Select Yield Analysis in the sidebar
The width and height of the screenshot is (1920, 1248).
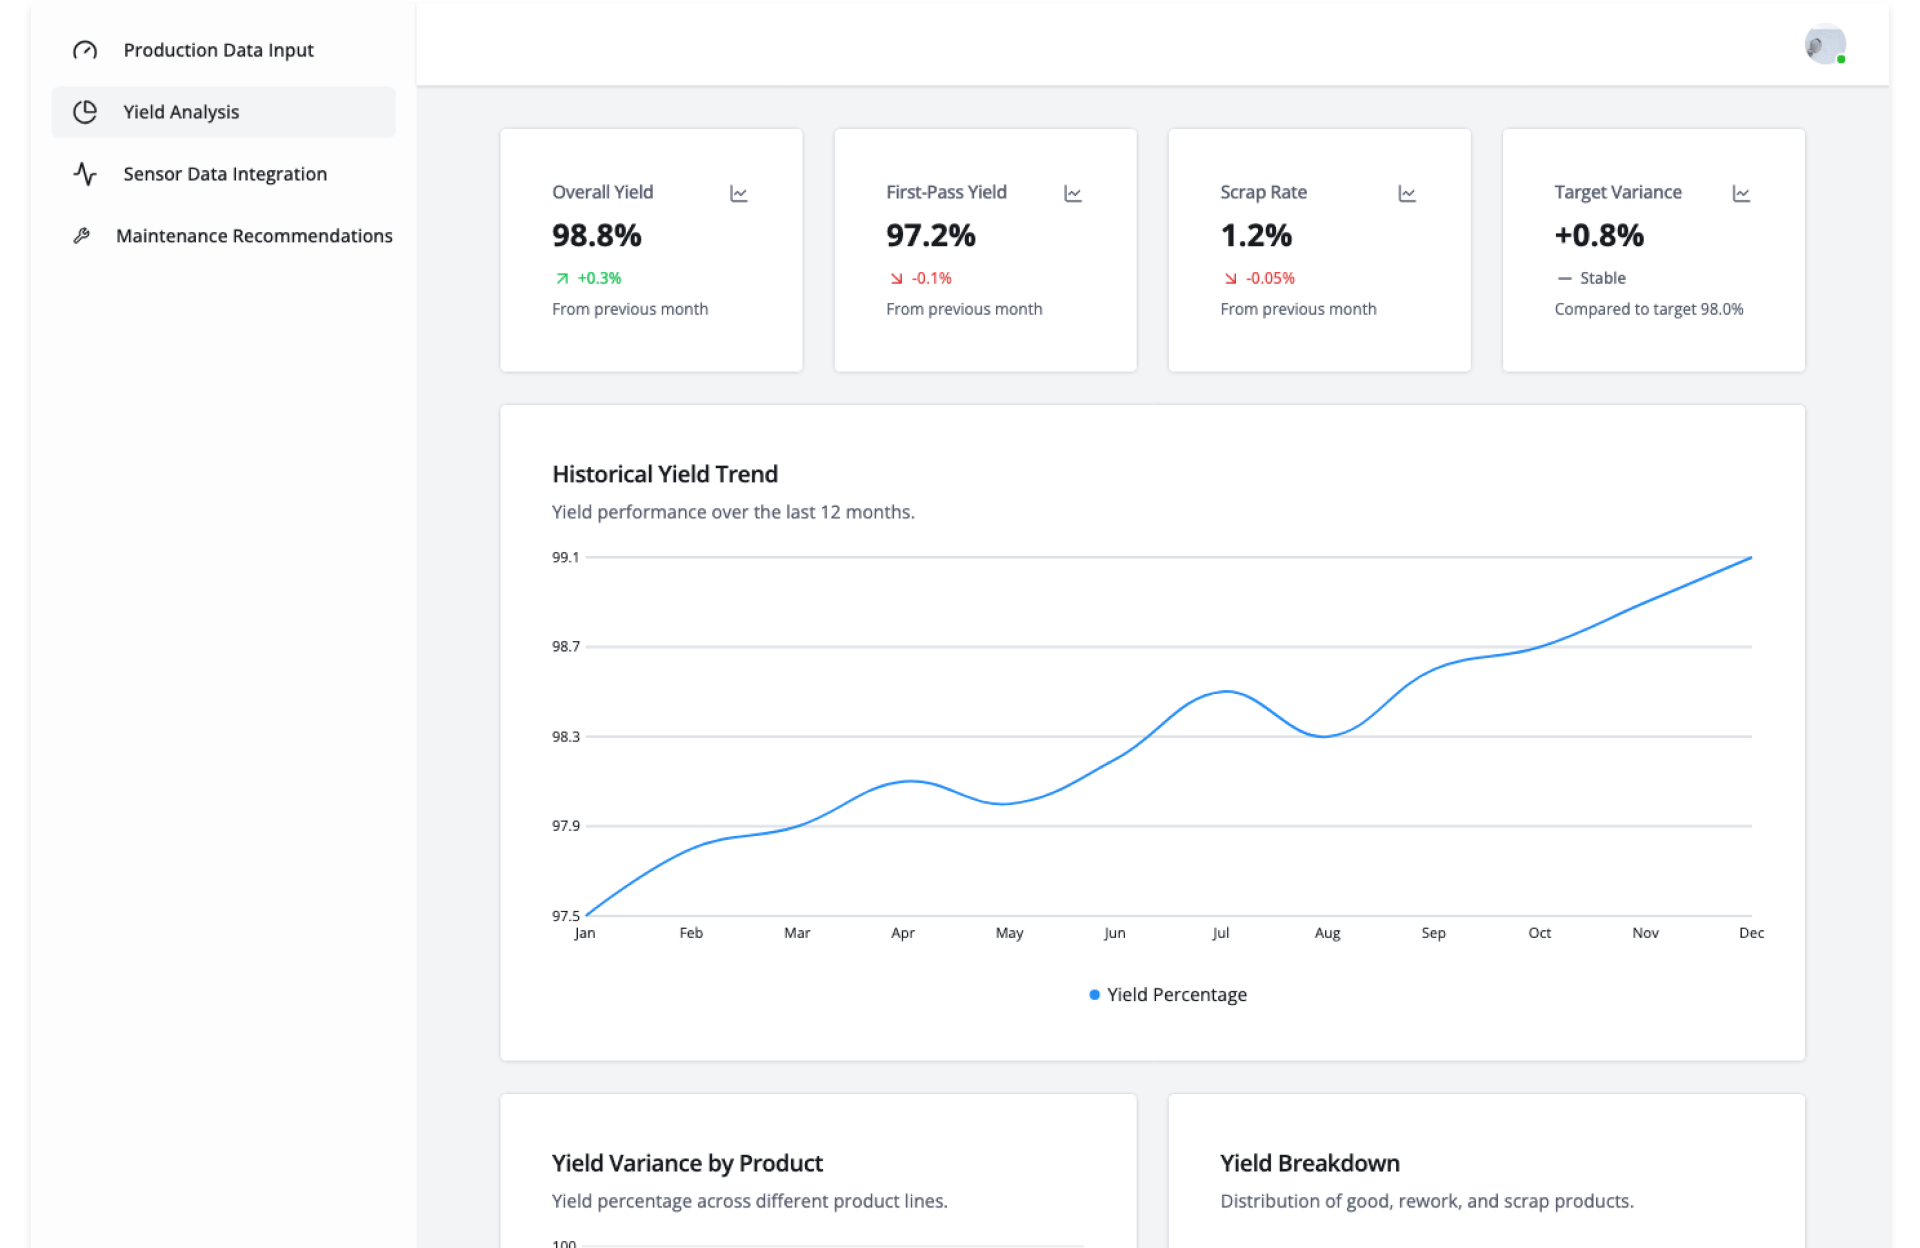click(x=181, y=112)
